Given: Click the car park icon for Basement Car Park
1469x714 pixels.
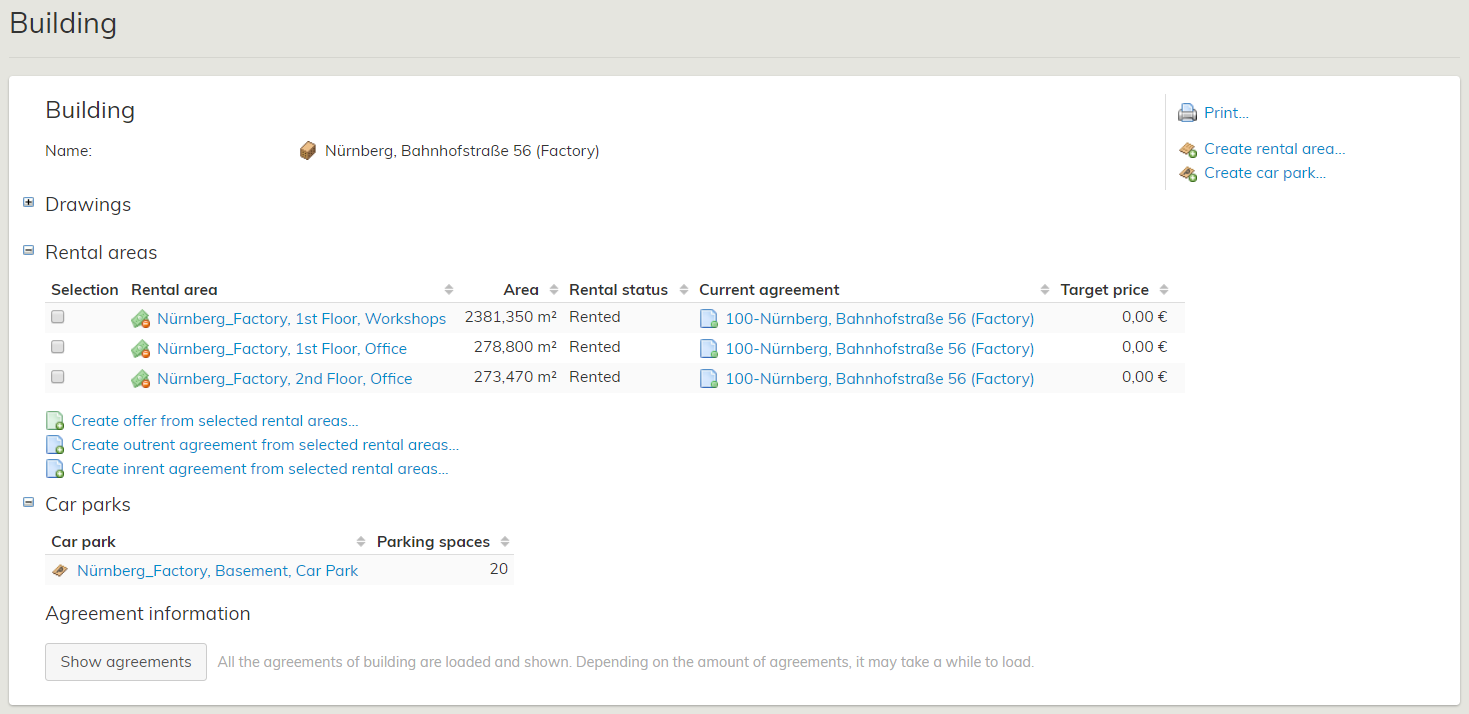Looking at the screenshot, I should pos(60,571).
